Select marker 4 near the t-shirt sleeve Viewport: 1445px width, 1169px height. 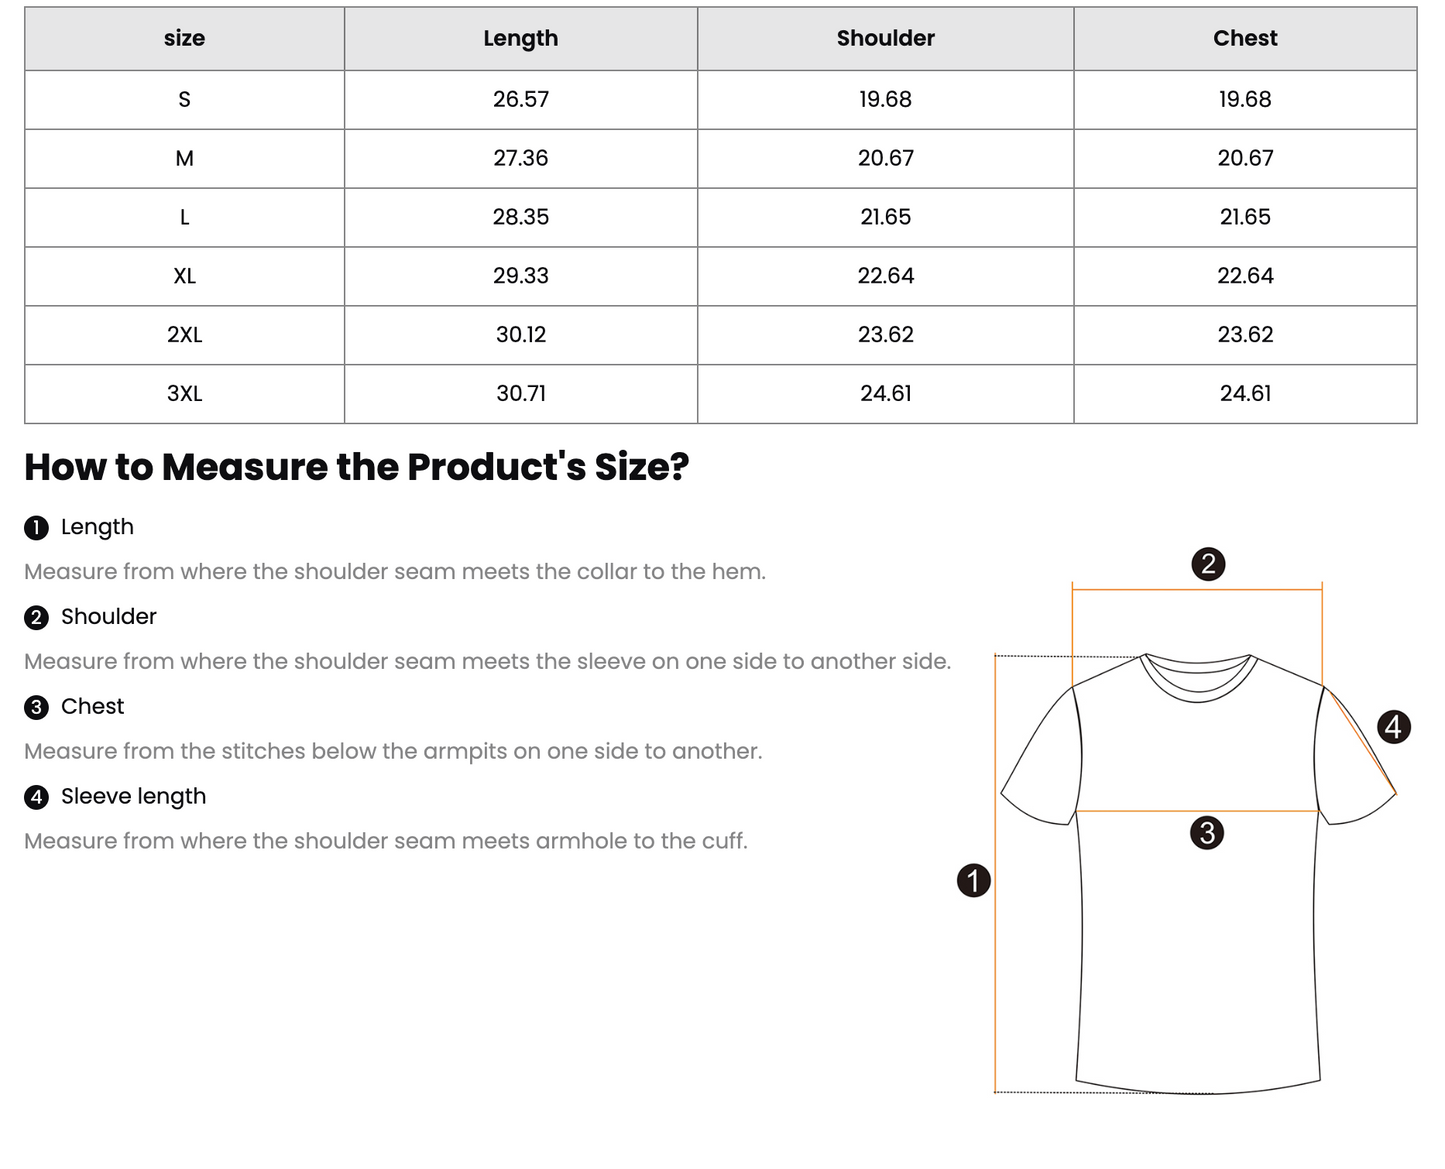click(x=1394, y=726)
